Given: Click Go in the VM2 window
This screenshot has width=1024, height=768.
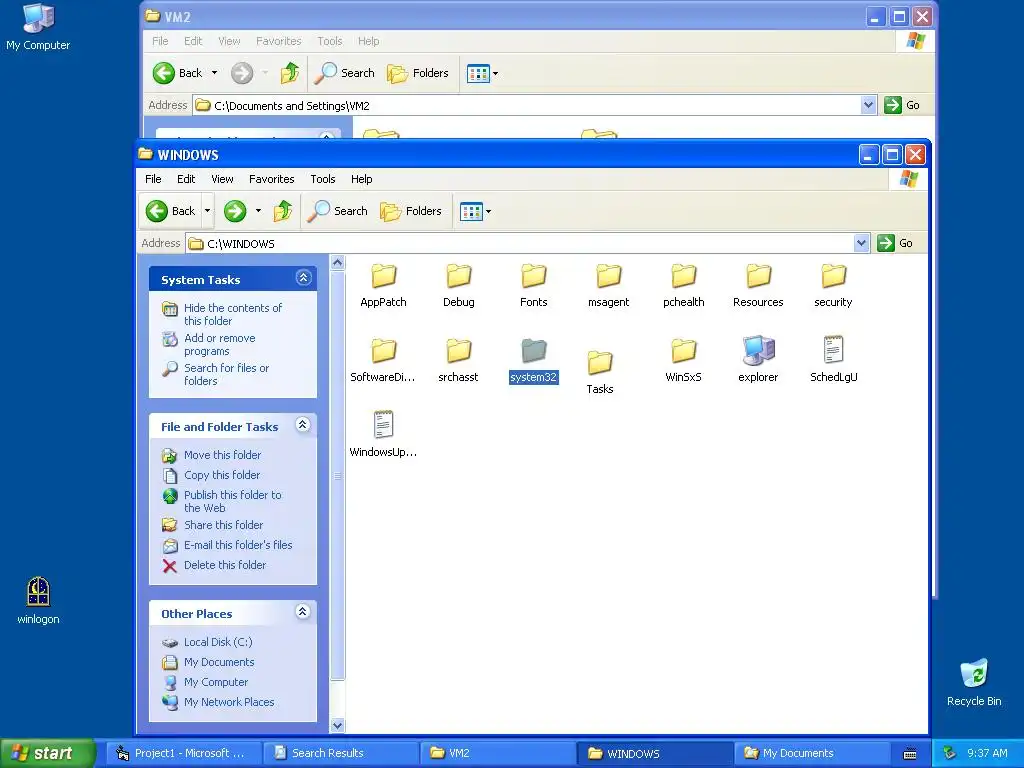Looking at the screenshot, I should pyautogui.click(x=903, y=105).
